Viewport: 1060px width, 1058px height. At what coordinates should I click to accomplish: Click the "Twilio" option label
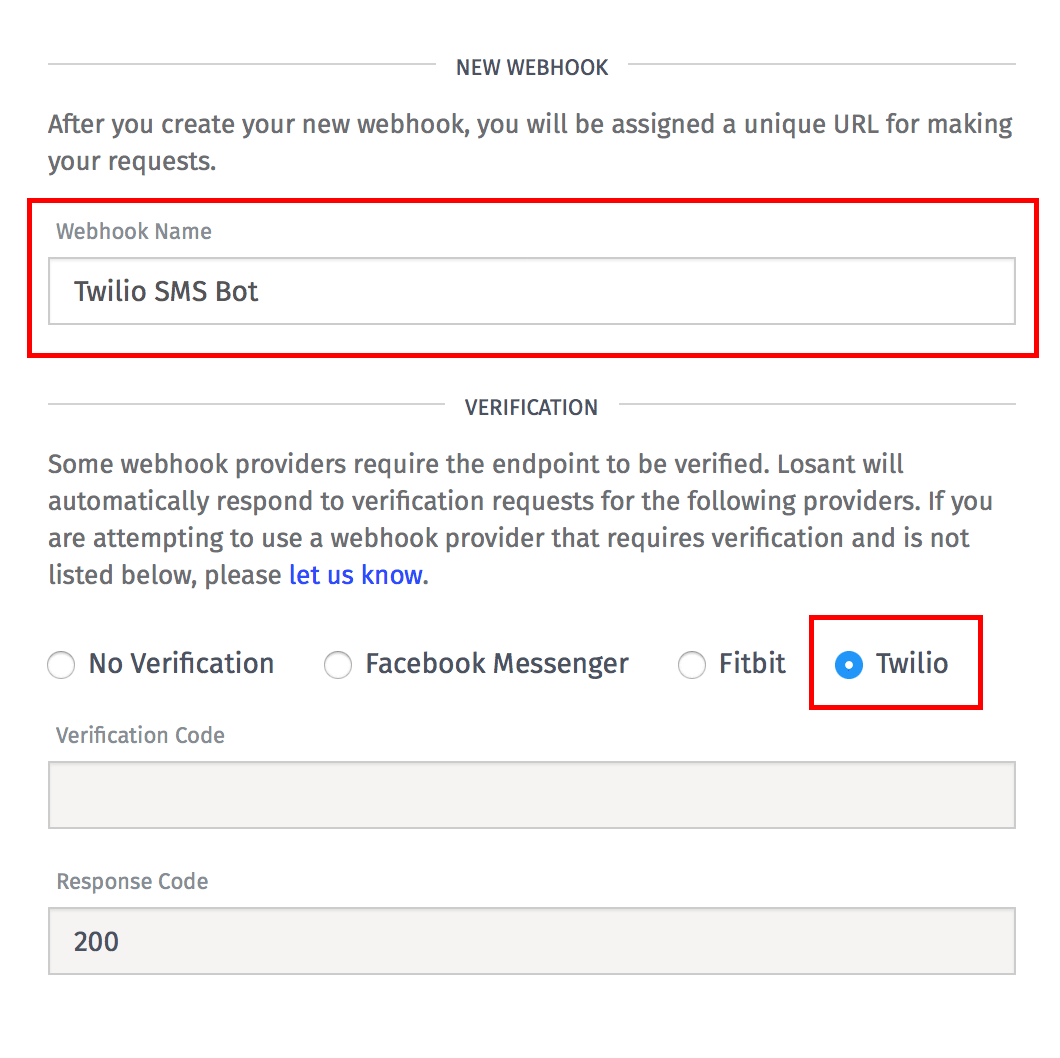tap(912, 664)
